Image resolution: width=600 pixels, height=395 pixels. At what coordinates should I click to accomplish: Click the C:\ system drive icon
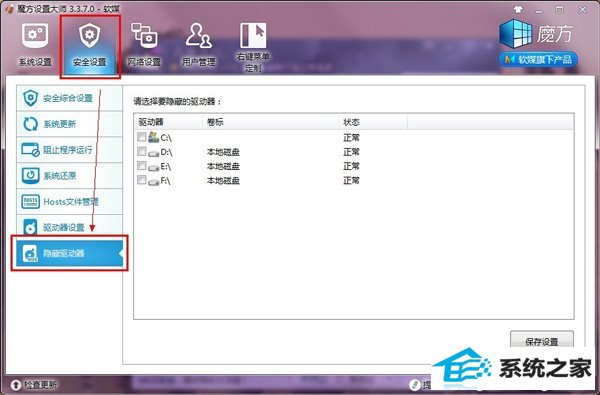pyautogui.click(x=153, y=137)
